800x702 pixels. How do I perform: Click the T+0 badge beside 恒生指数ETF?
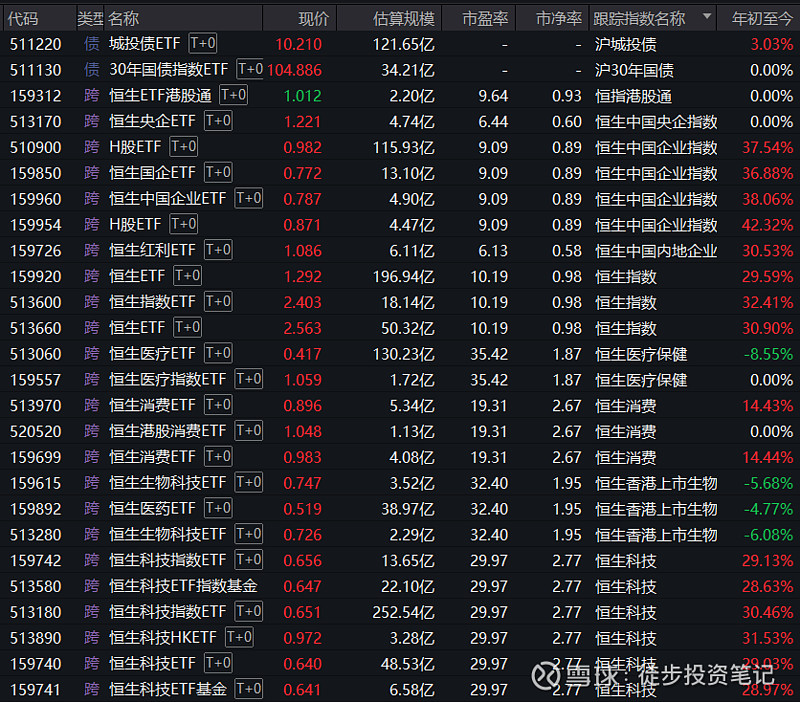pyautogui.click(x=218, y=302)
